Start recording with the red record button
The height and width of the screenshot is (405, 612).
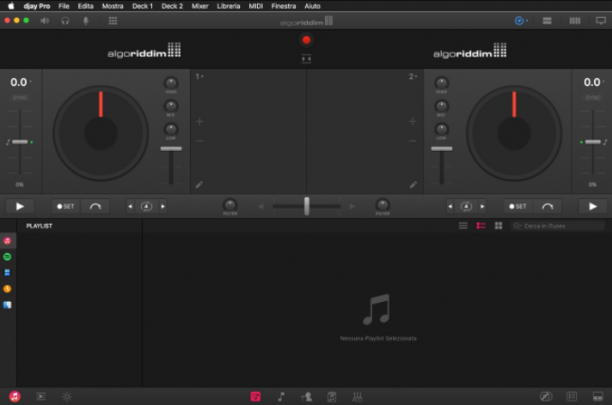(306, 40)
